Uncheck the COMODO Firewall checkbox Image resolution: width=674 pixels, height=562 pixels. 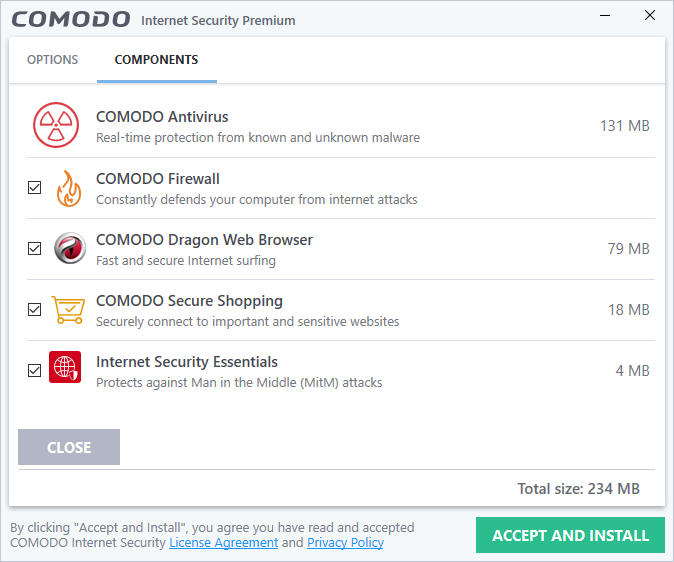pyautogui.click(x=34, y=187)
